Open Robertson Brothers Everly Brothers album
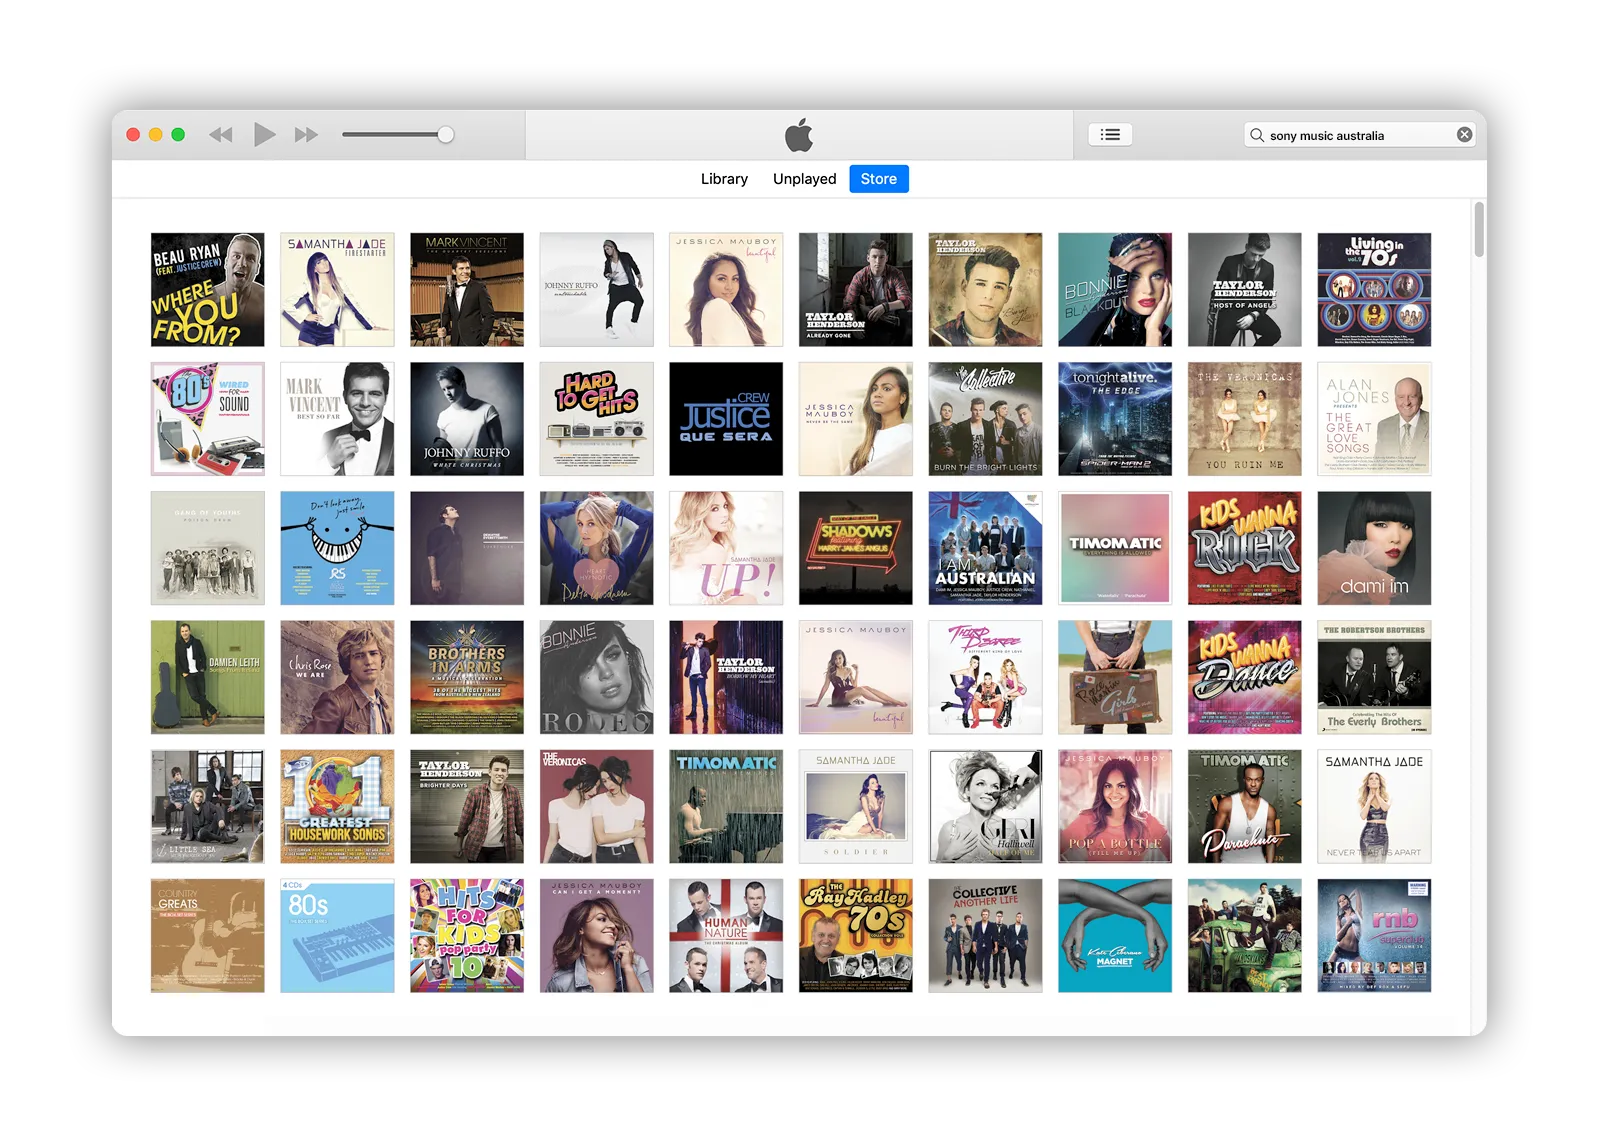 click(x=1374, y=677)
